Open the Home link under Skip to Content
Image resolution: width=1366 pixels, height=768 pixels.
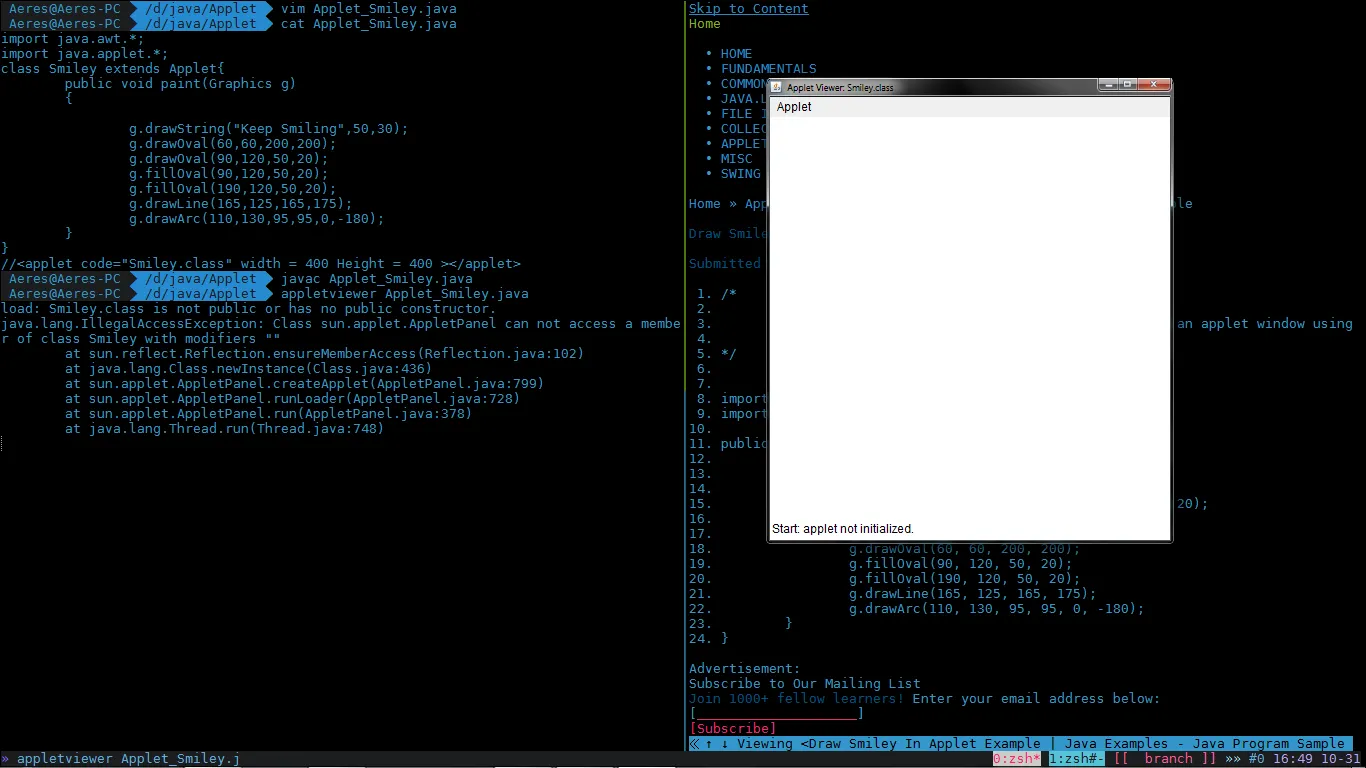(x=705, y=24)
